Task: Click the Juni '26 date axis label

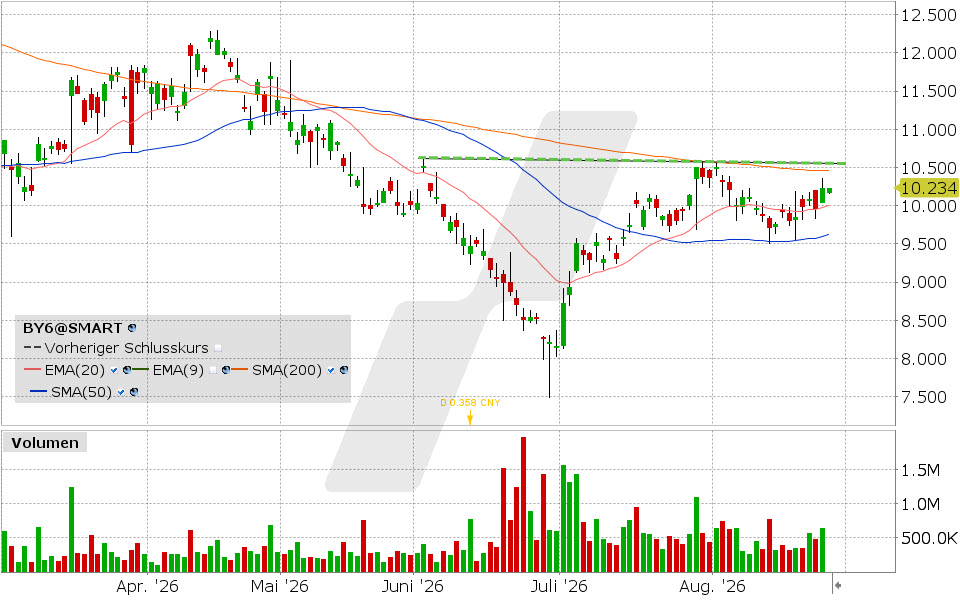Action: click(413, 586)
